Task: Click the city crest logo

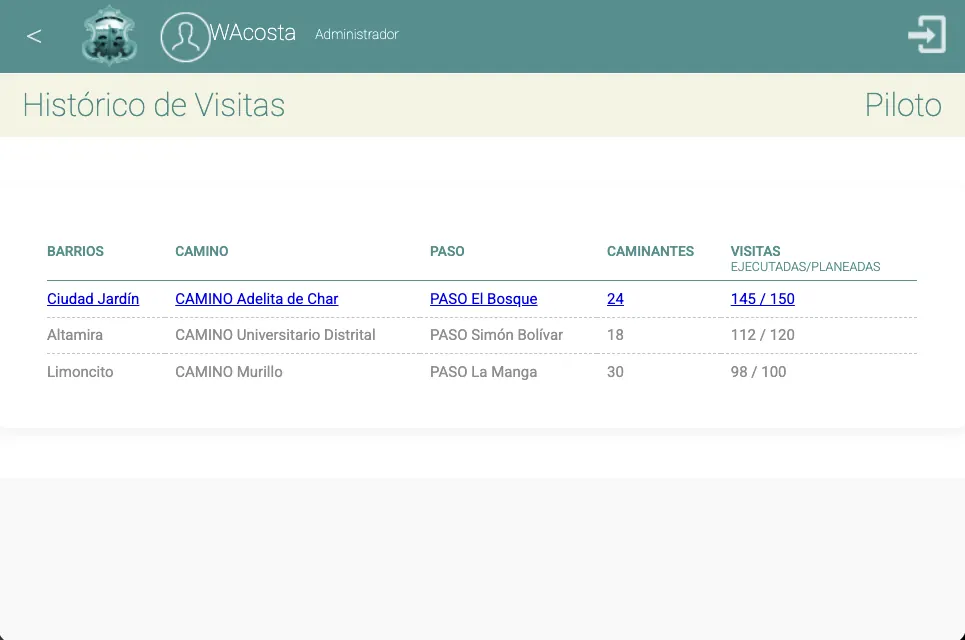Action: pos(110,35)
